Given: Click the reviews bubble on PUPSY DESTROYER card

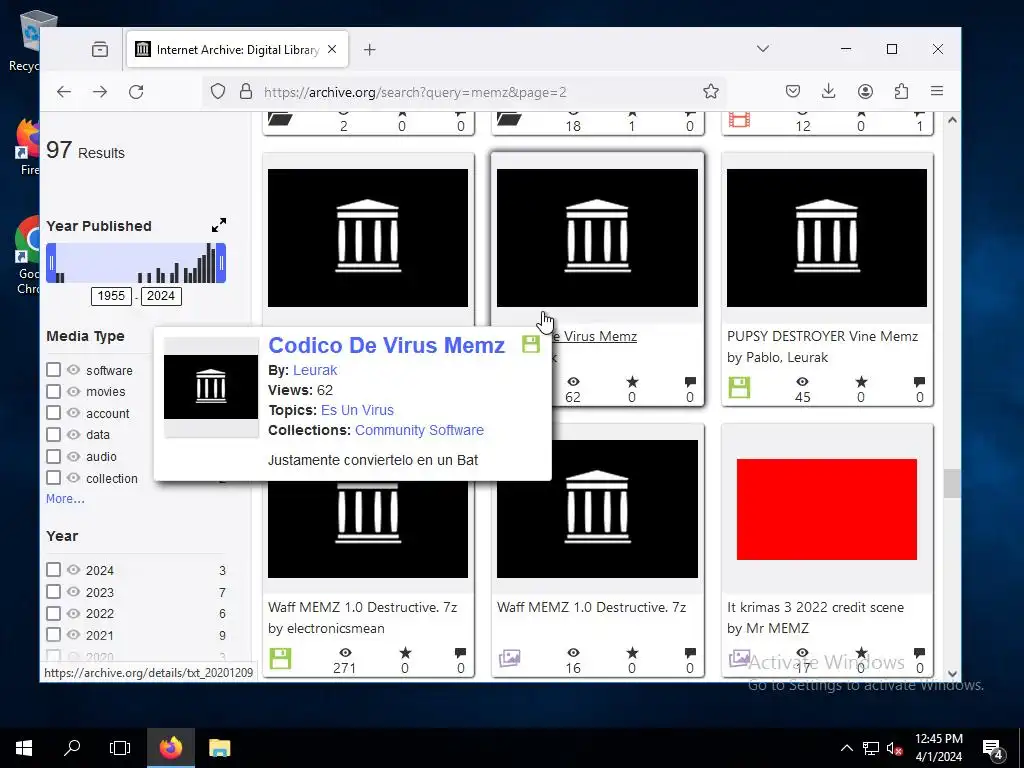Looking at the screenshot, I should coord(920,381).
